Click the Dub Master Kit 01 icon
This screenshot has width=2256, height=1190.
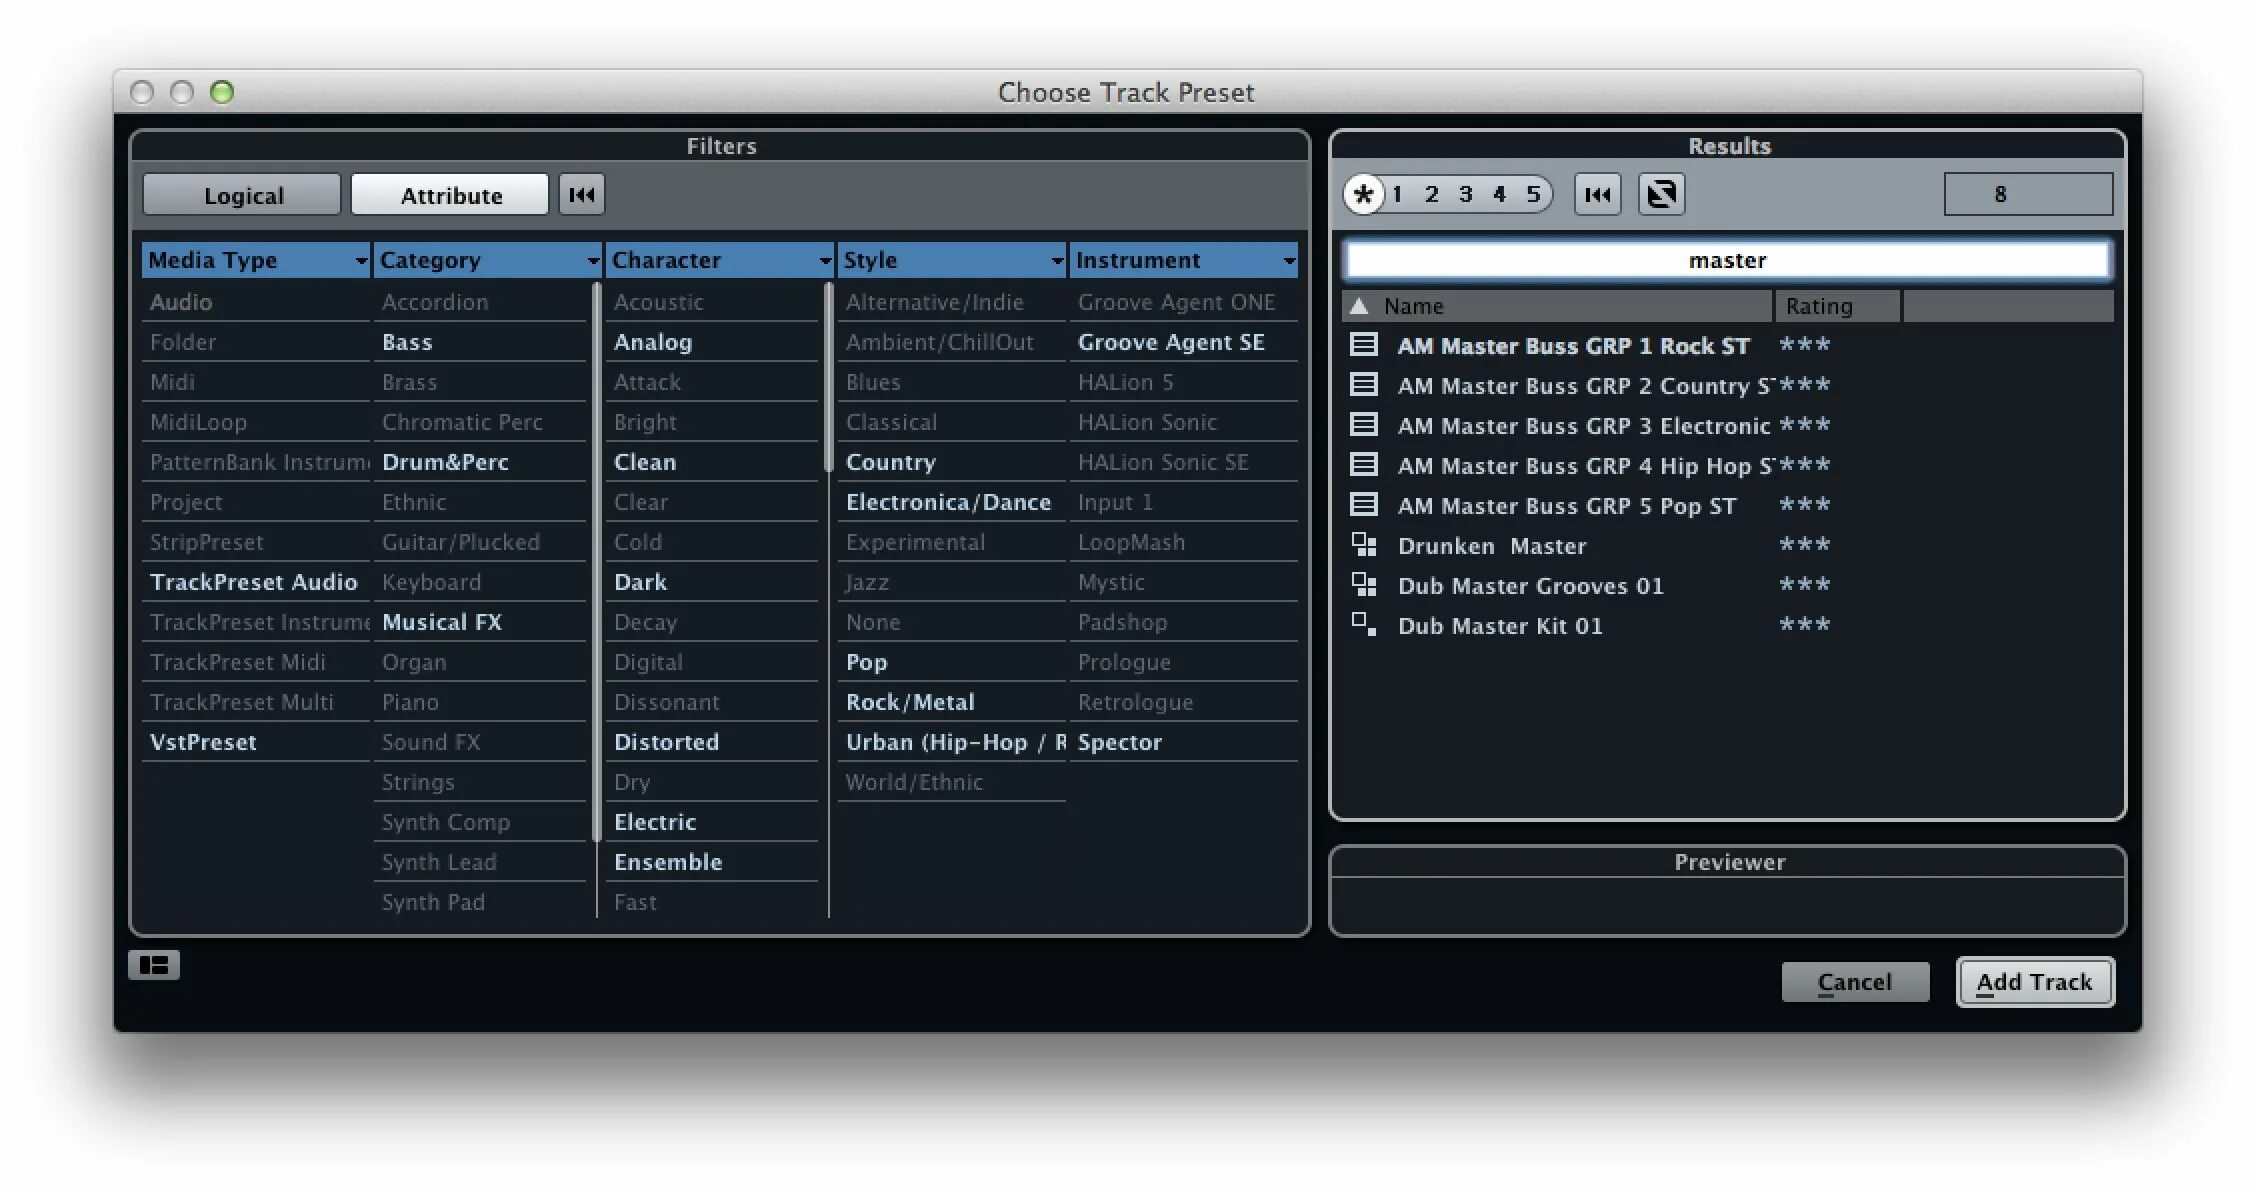pos(1364,625)
